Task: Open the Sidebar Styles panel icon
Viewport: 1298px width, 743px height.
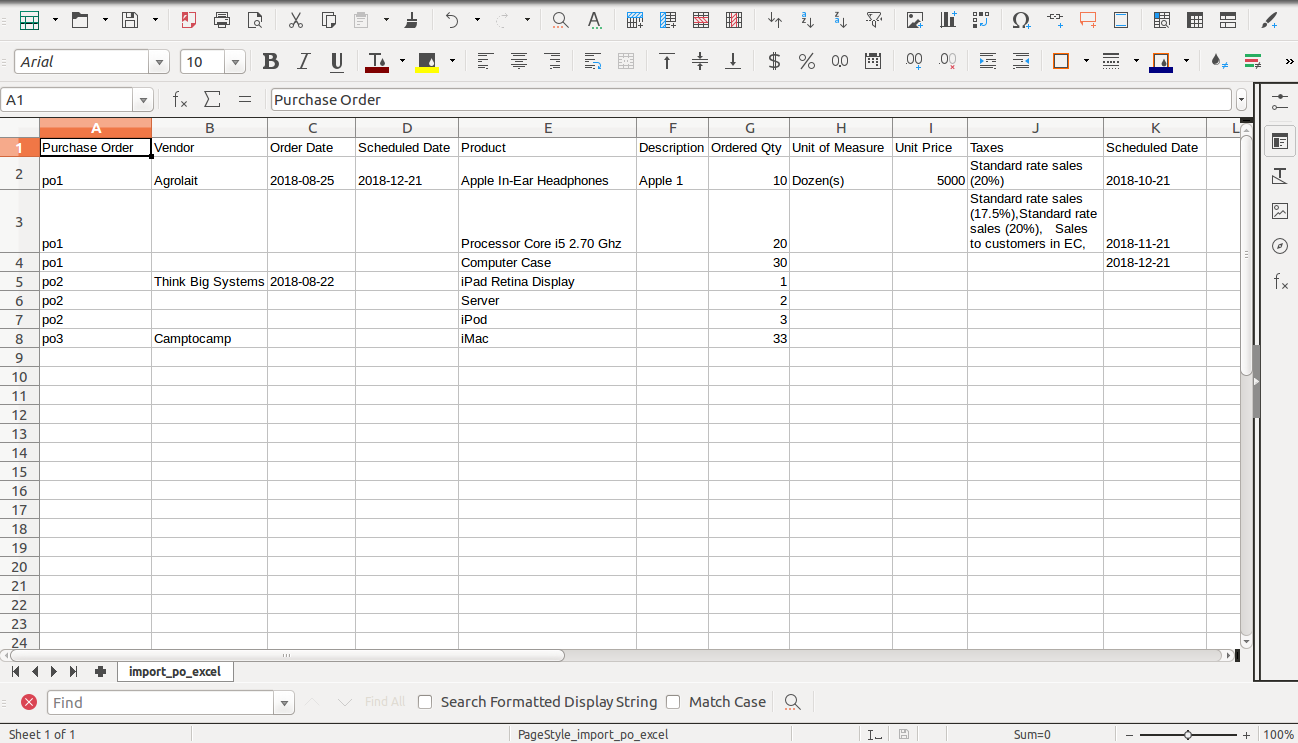Action: tap(1280, 176)
